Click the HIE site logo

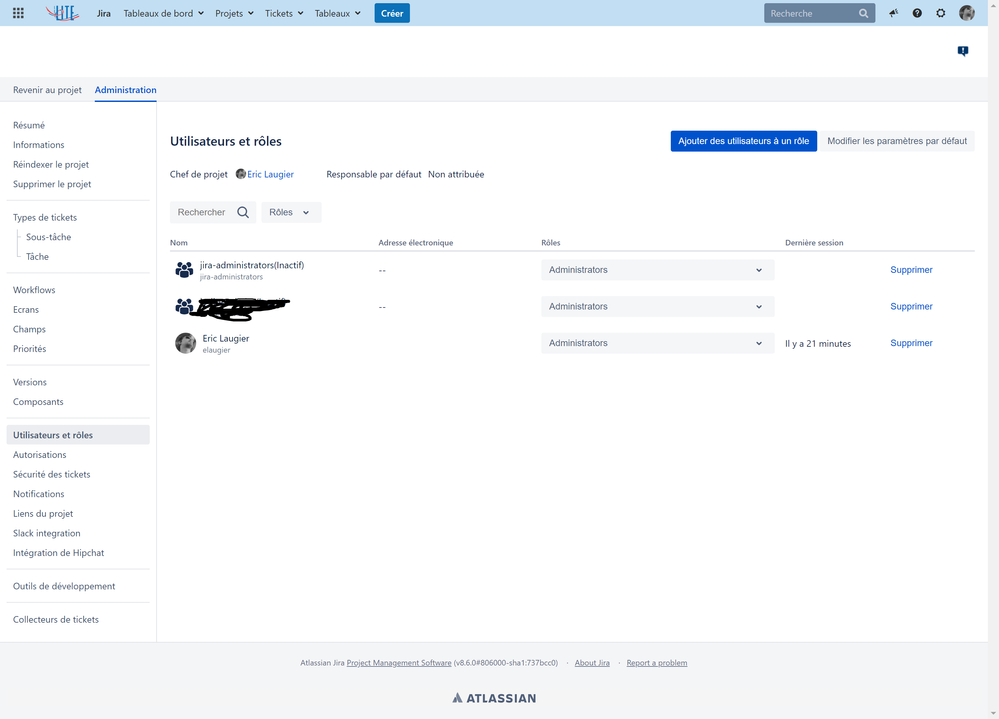point(62,13)
